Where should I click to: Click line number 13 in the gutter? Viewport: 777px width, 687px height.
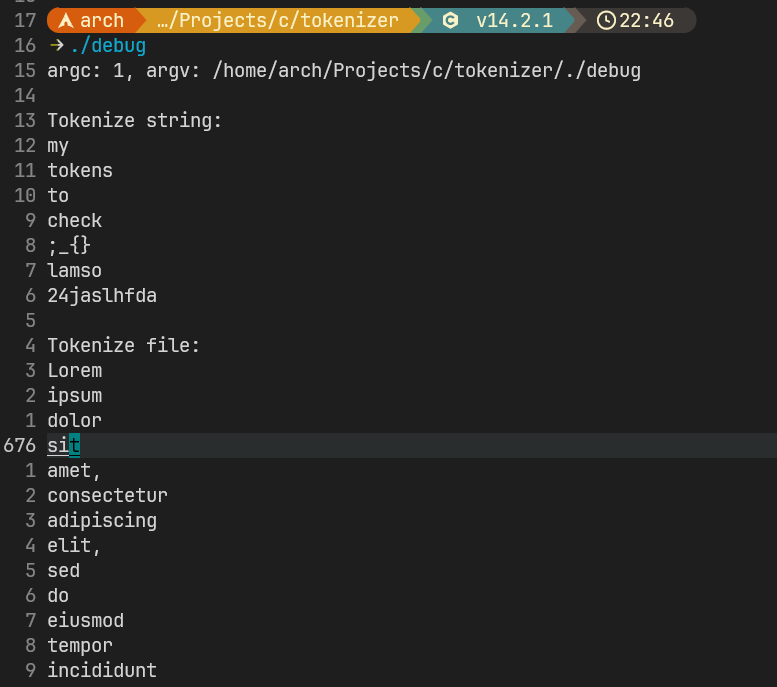tap(25, 120)
